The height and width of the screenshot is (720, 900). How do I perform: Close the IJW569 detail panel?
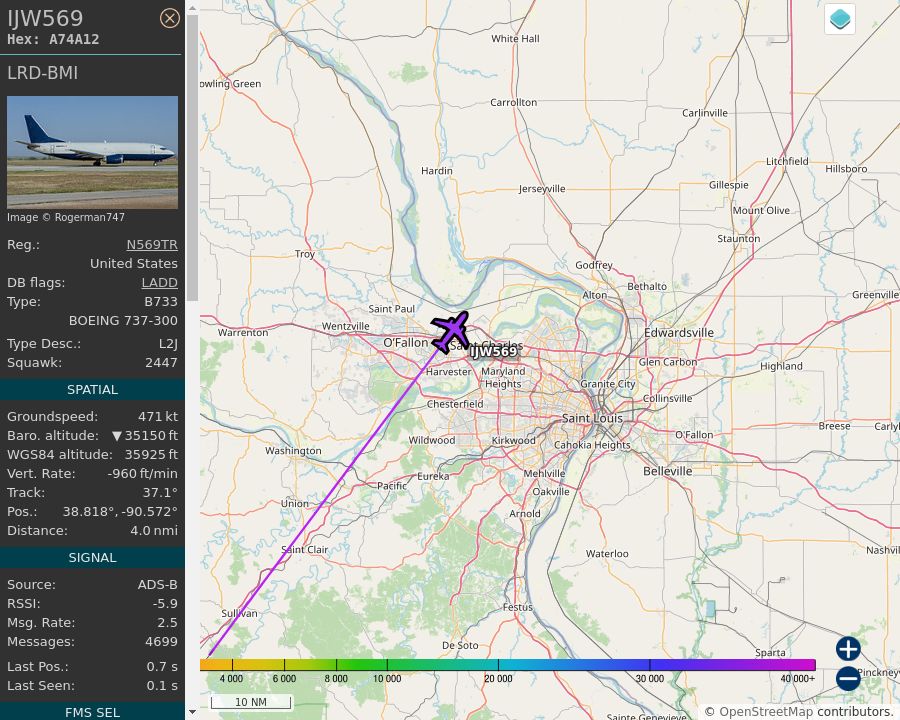170,18
